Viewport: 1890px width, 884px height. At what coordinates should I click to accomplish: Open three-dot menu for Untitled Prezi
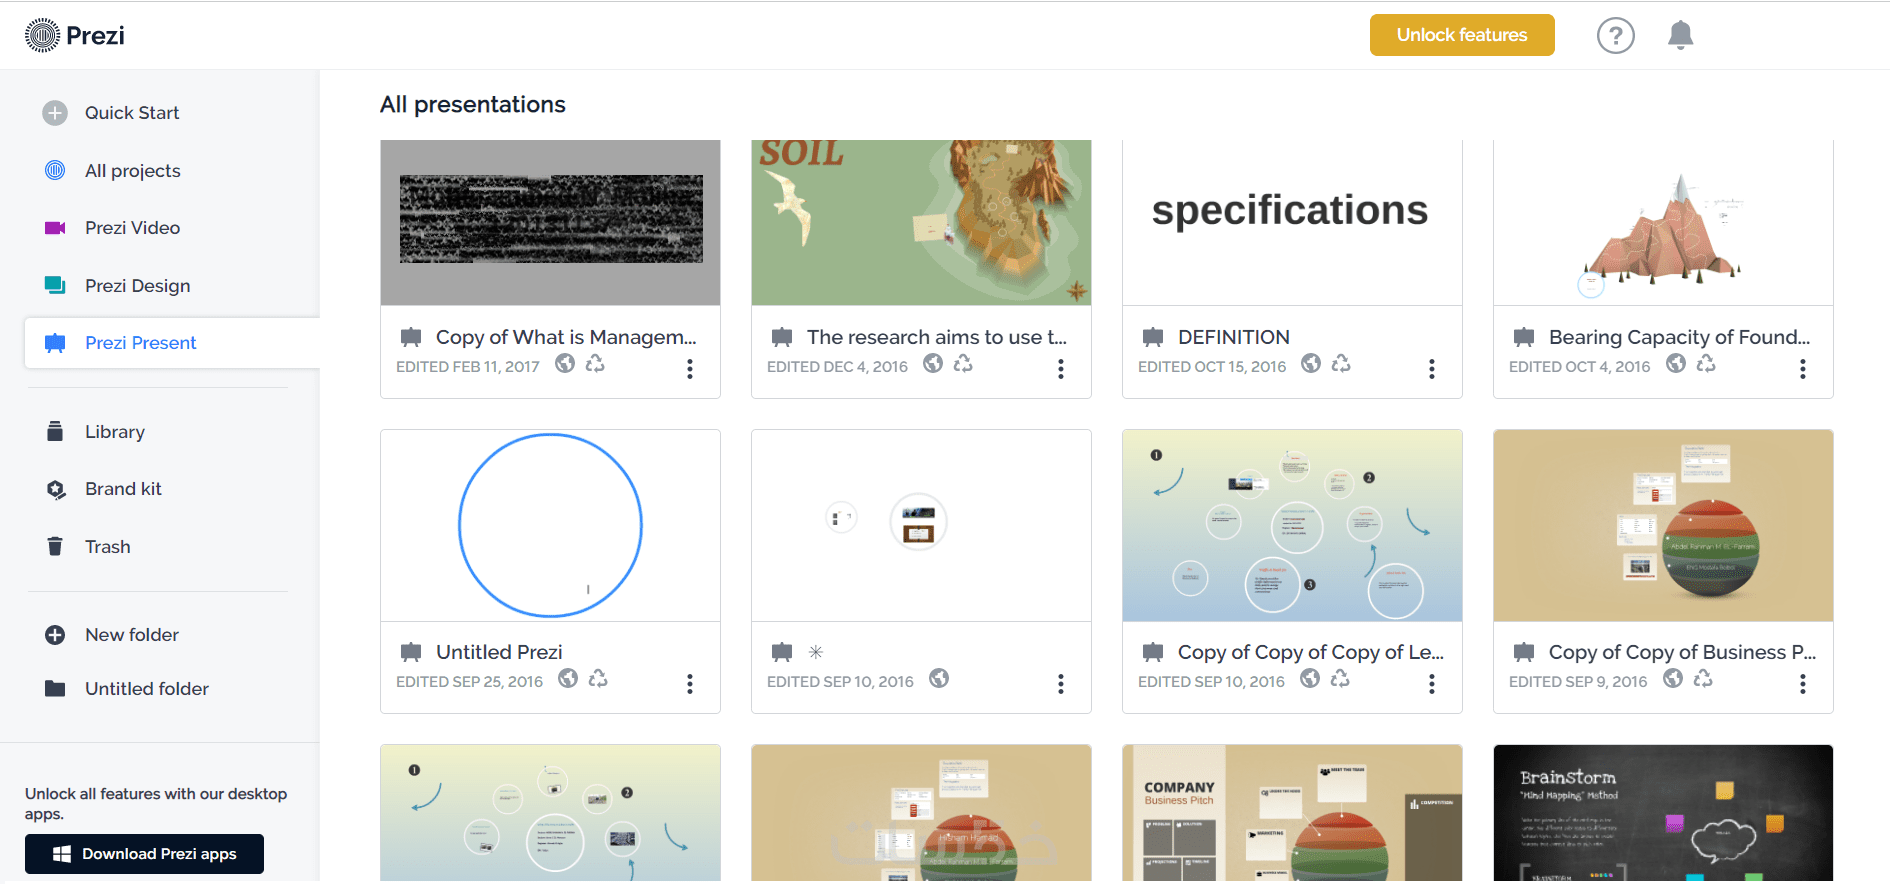(x=690, y=684)
